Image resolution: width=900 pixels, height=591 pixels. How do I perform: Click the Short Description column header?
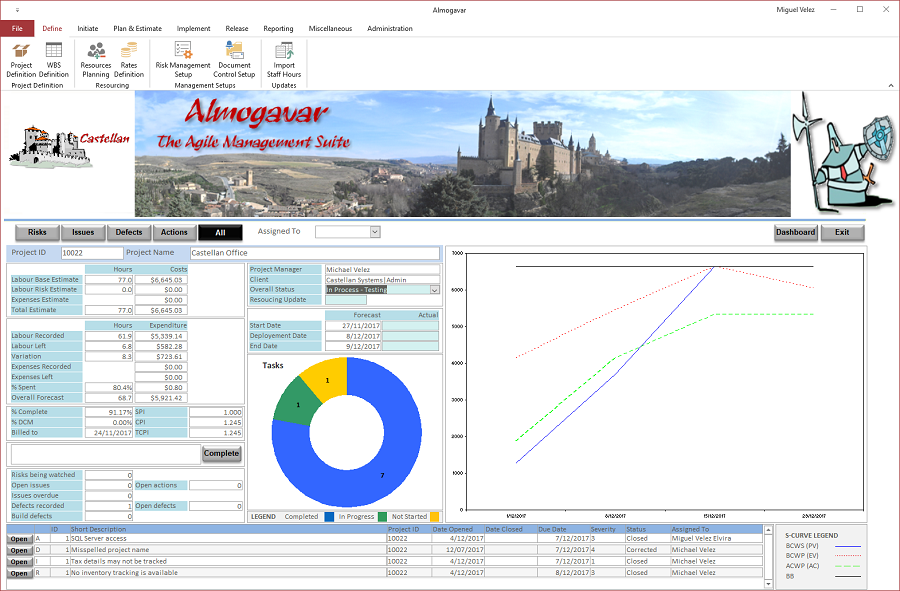98,529
